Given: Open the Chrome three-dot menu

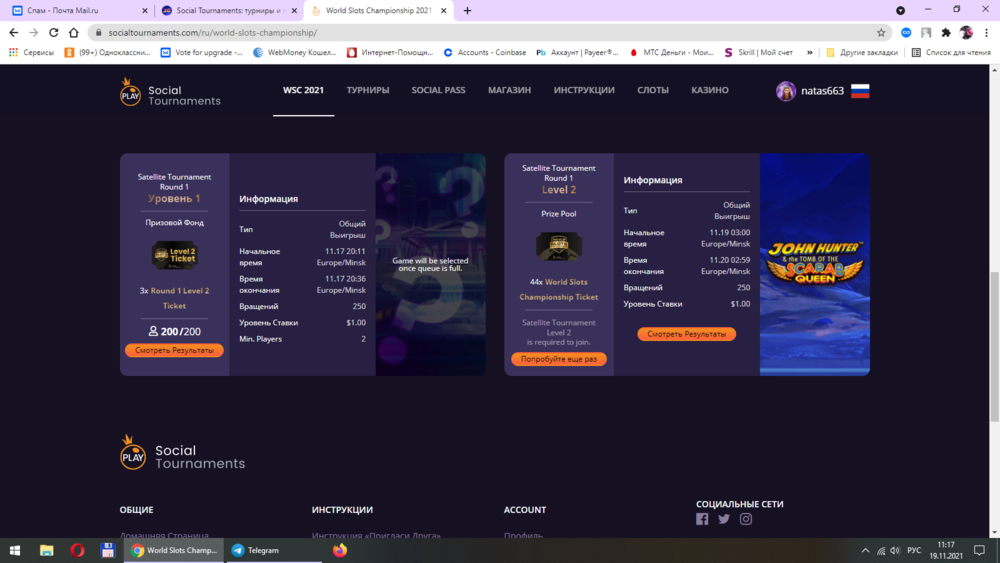Looking at the screenshot, I should pyautogui.click(x=986, y=33).
